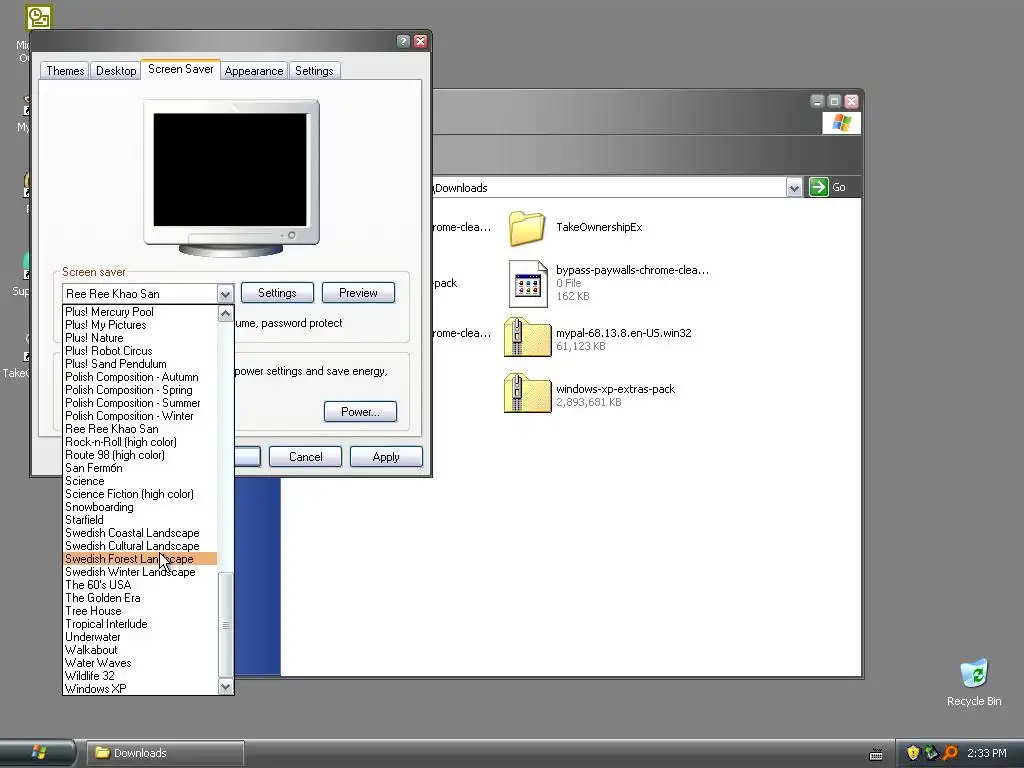The height and width of the screenshot is (768, 1024).
Task: Select Underwater screen saver
Action: click(x=140, y=637)
